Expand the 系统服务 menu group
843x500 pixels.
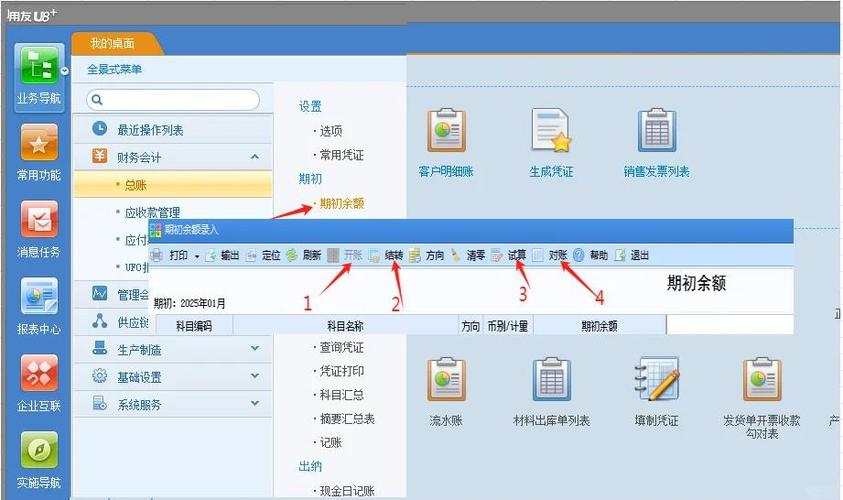255,404
